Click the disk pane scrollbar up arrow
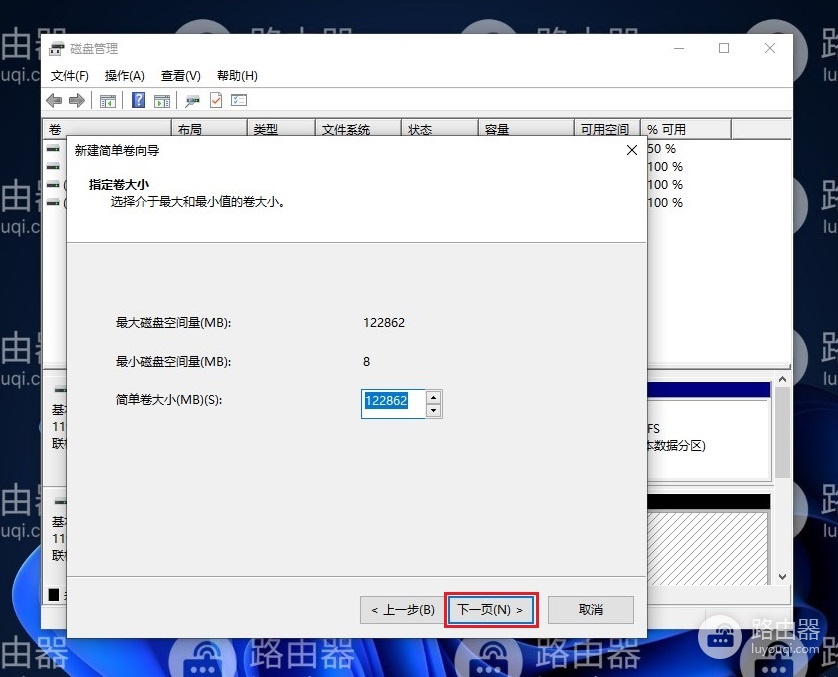Screen dimensions: 838x677 click(x=782, y=379)
